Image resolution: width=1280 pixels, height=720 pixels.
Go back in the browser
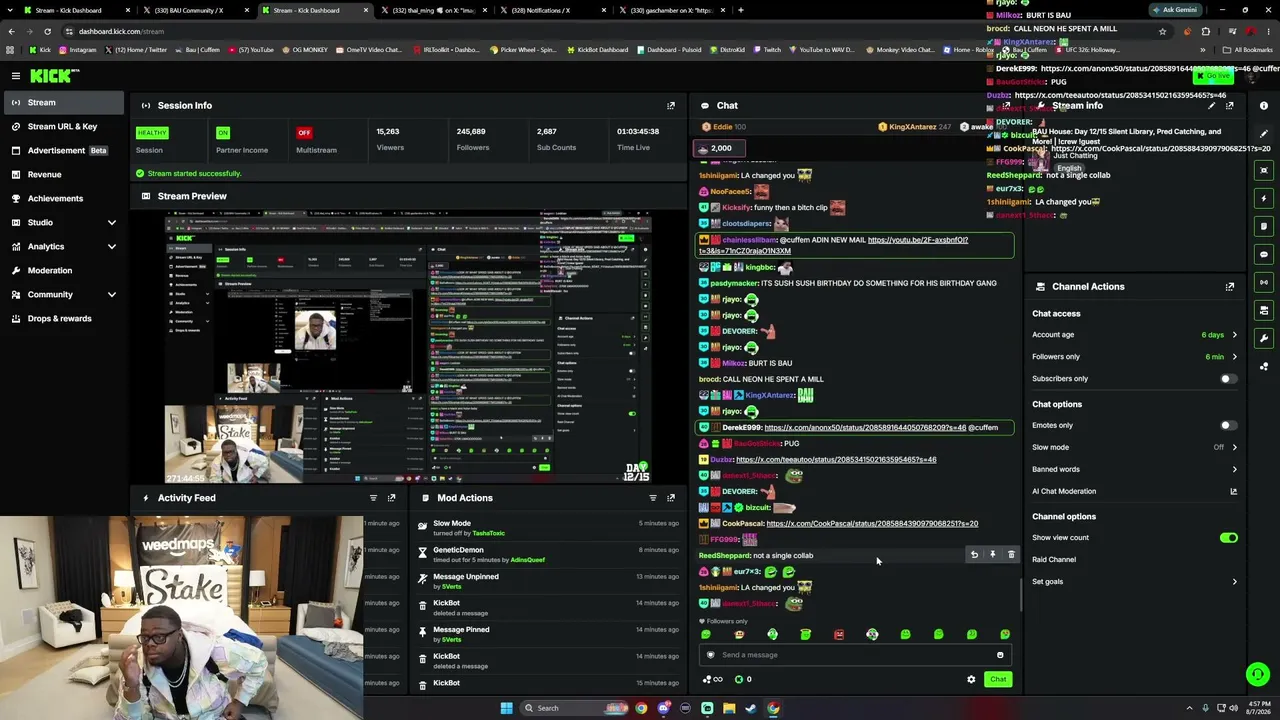coord(11,31)
